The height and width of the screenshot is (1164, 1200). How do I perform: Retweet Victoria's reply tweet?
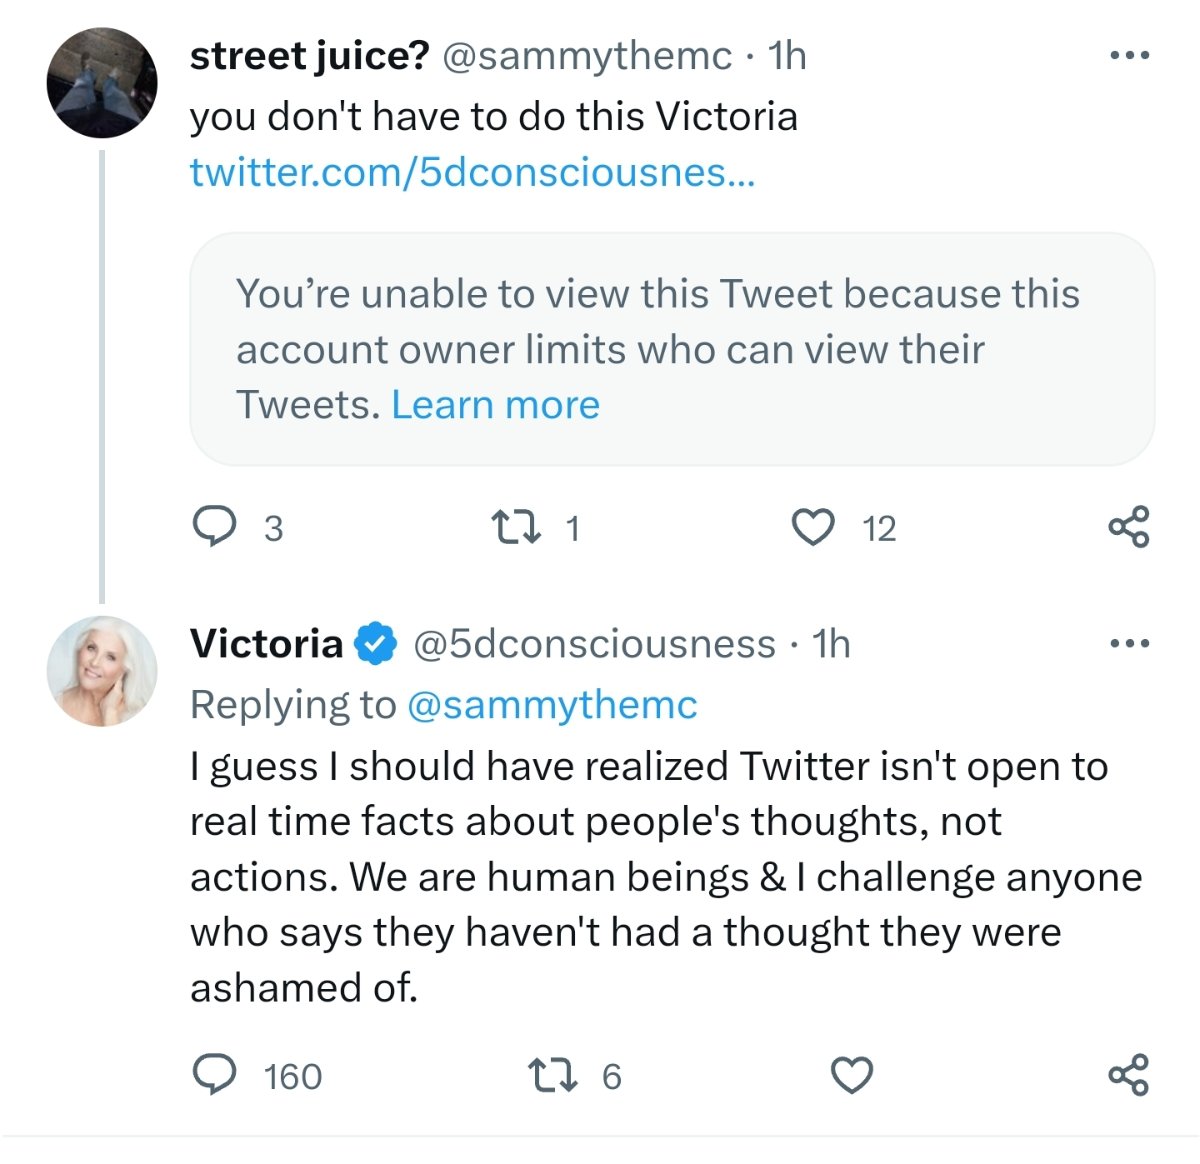[x=551, y=1076]
